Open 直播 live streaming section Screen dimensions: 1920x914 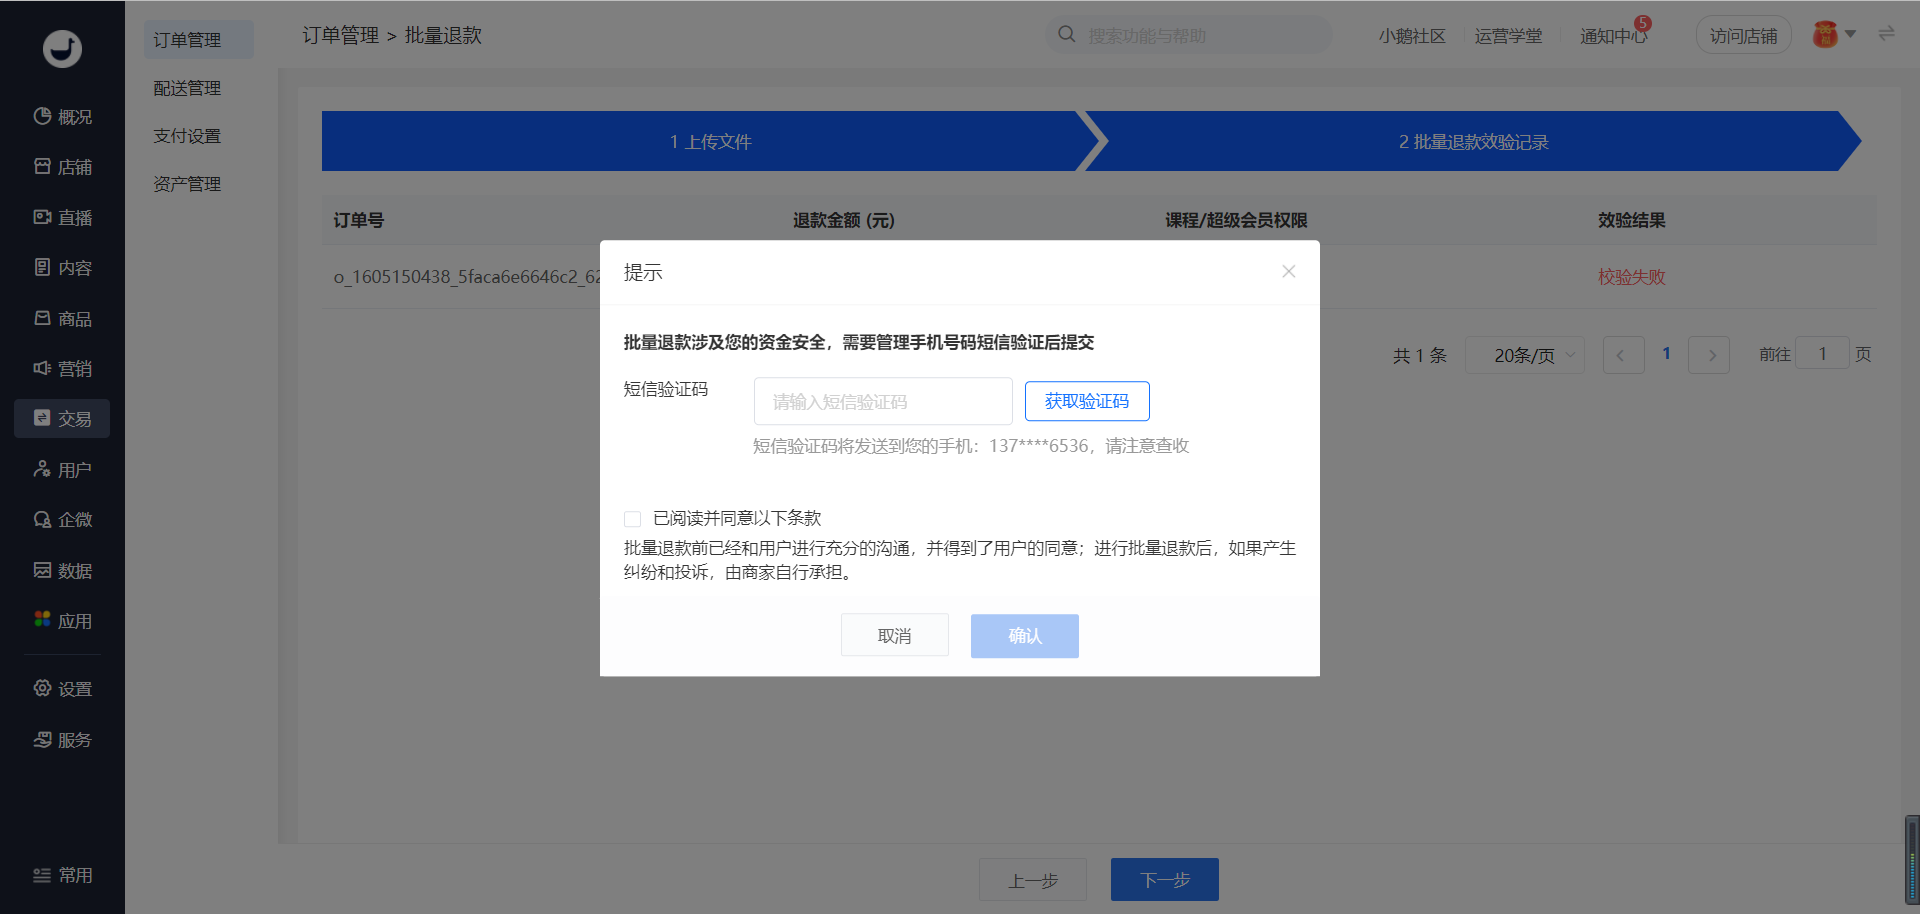[62, 218]
